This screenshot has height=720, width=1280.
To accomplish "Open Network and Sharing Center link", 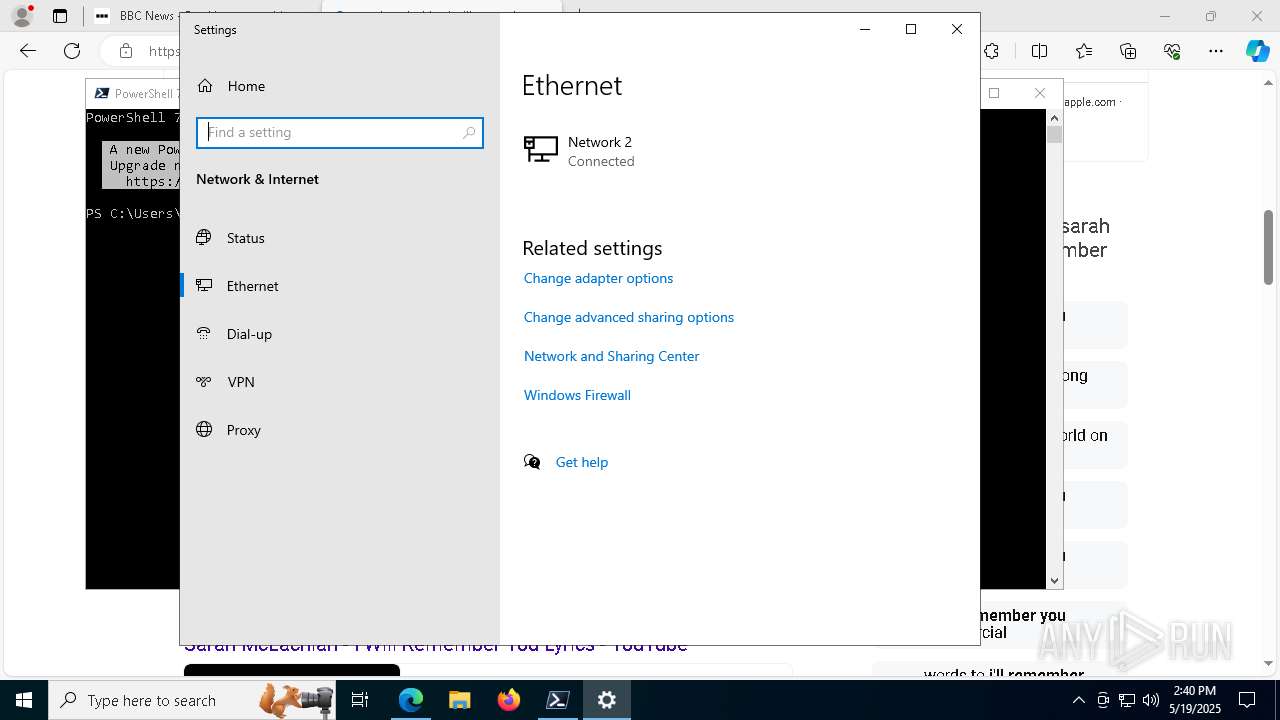I will click(x=611, y=356).
